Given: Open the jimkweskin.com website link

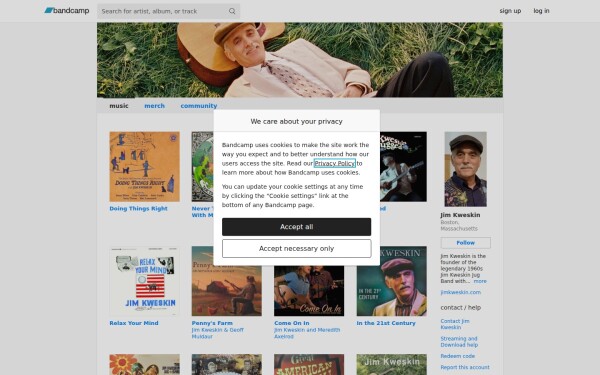Looking at the screenshot, I should (460, 292).
